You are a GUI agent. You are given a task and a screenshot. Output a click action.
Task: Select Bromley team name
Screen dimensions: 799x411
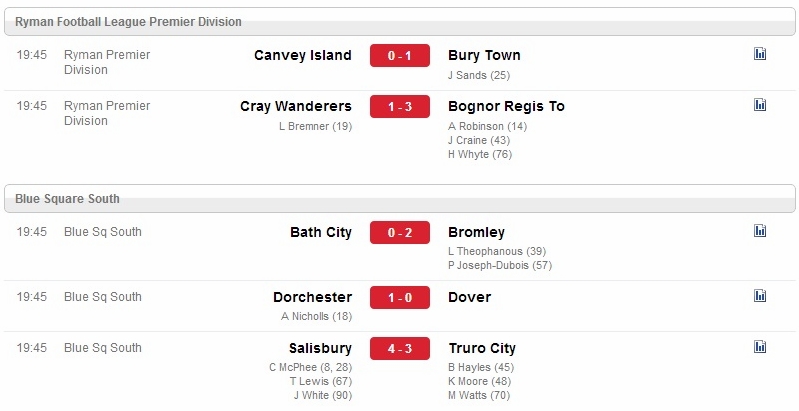point(476,232)
